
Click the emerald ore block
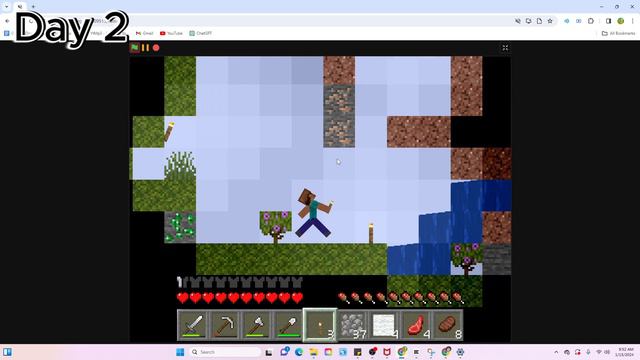(180, 227)
